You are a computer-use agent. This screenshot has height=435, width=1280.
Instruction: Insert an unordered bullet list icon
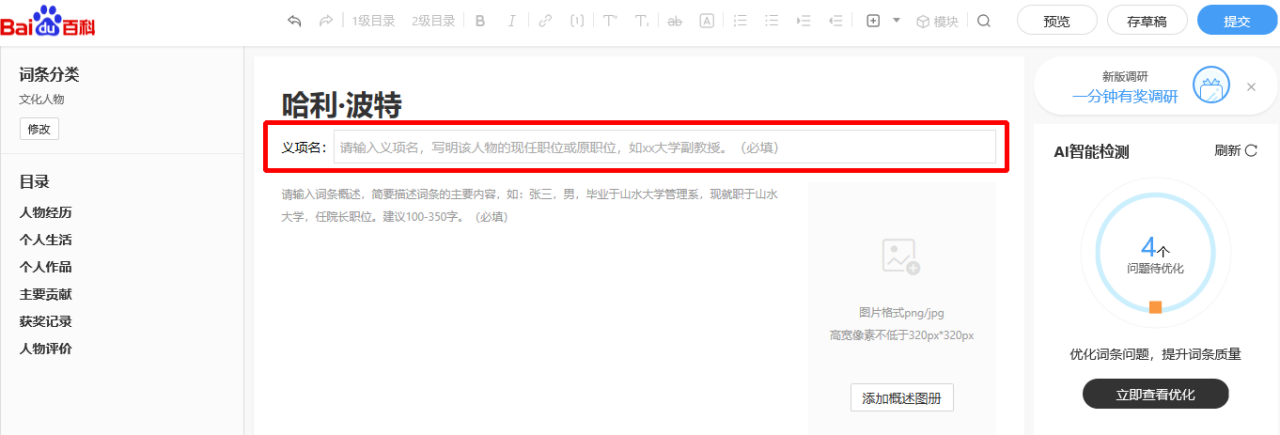tap(771, 21)
